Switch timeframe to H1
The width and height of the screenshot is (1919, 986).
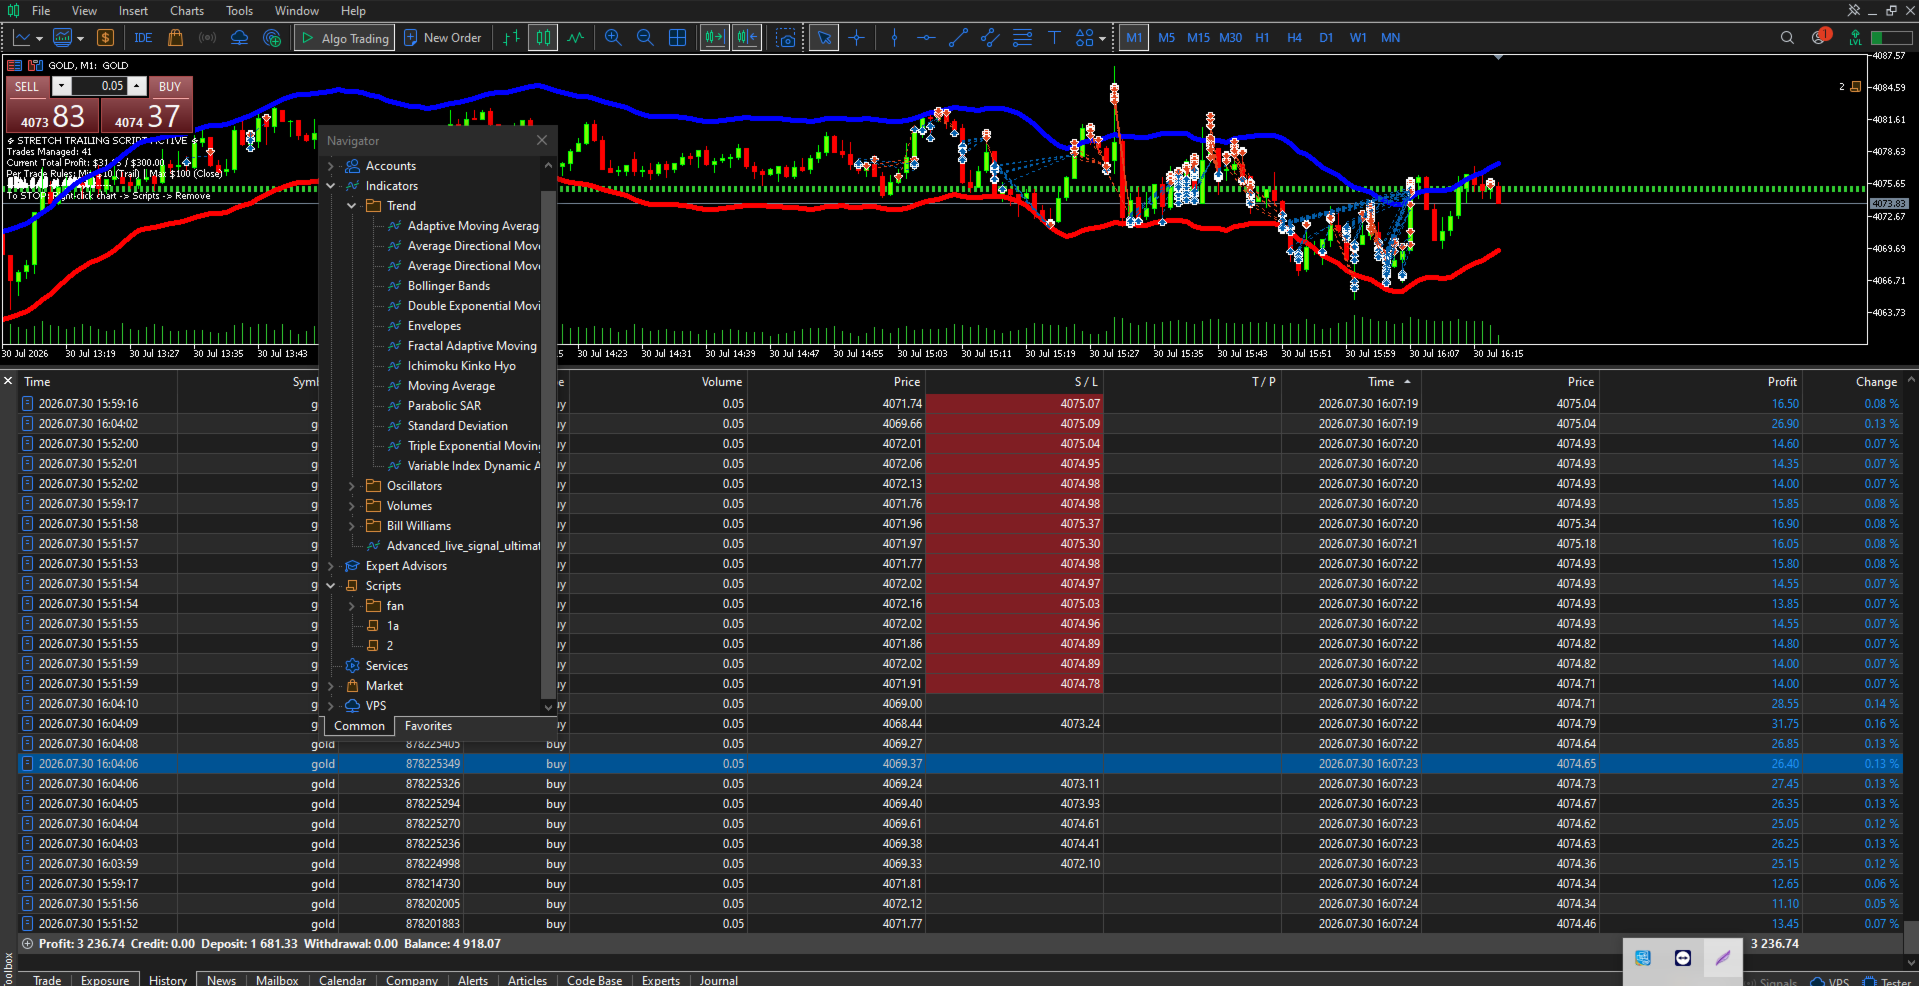1262,38
